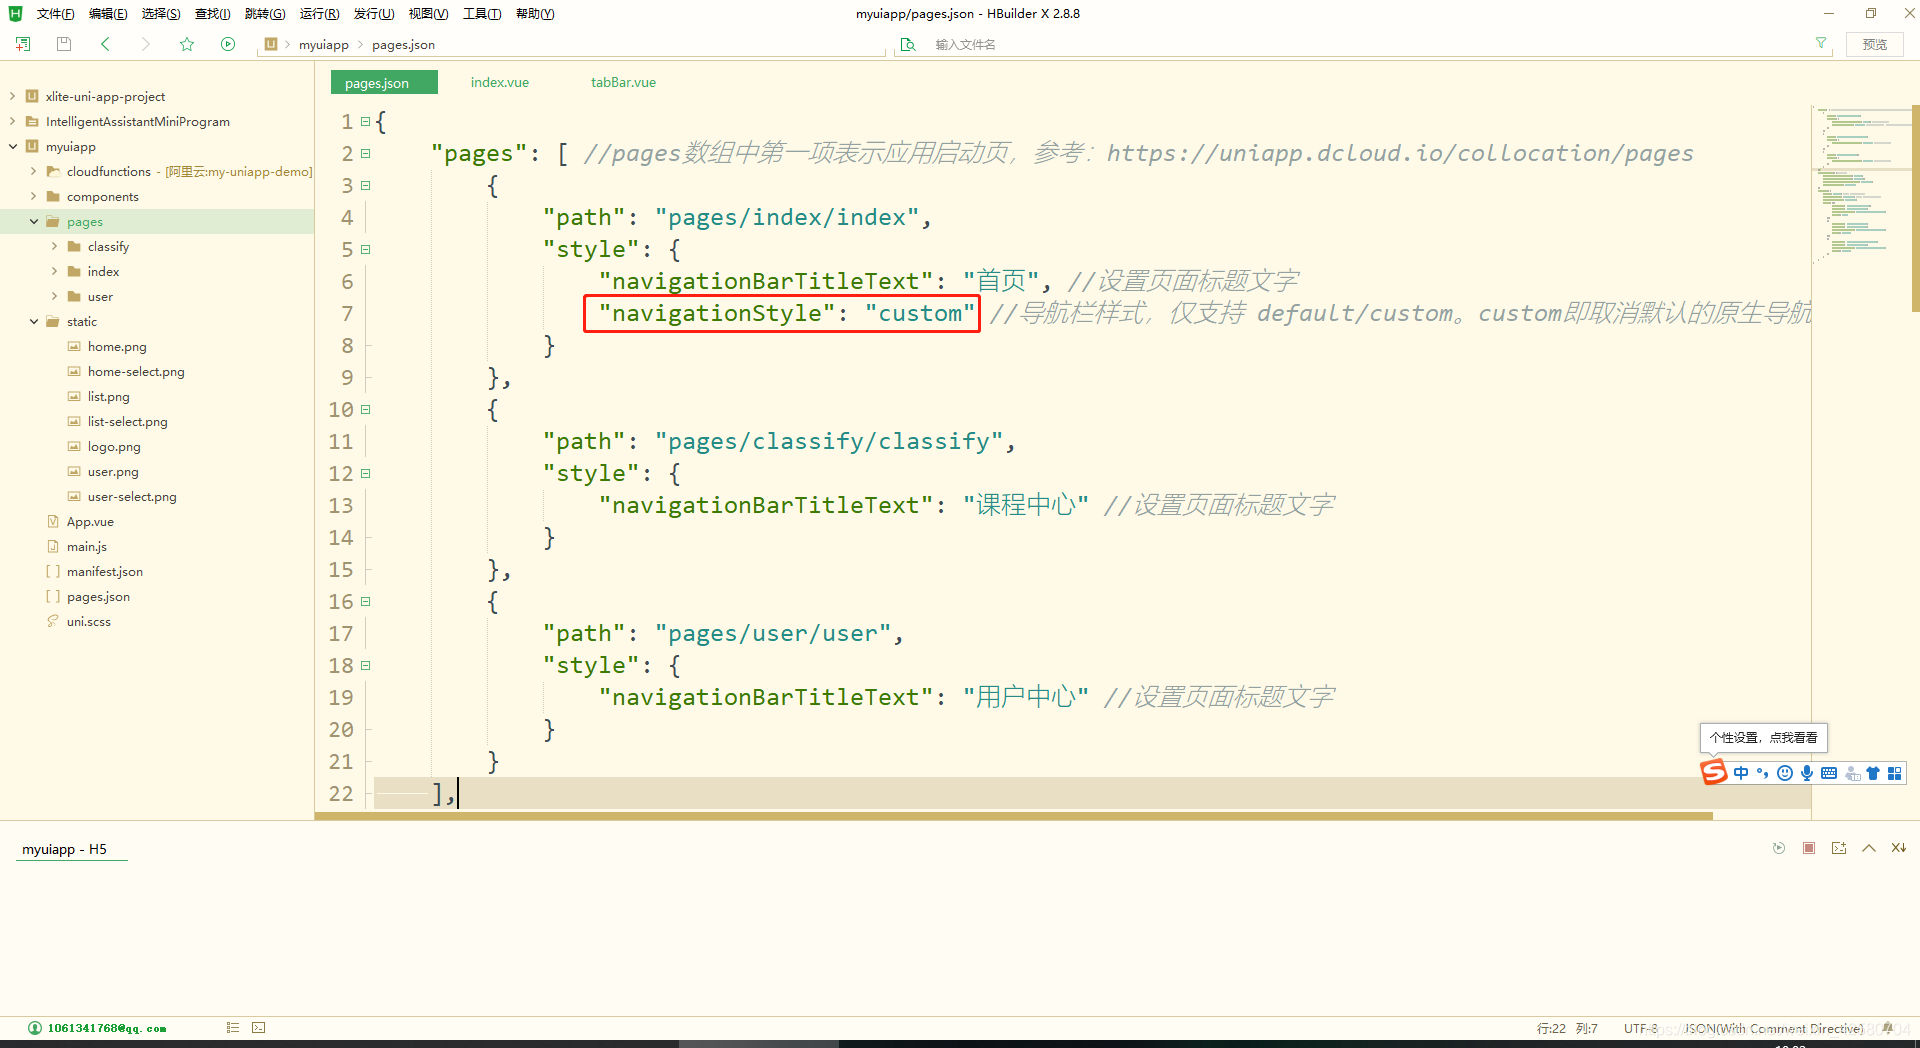The height and width of the screenshot is (1048, 1920).
Task: Collapse the pages folder
Action: point(34,221)
